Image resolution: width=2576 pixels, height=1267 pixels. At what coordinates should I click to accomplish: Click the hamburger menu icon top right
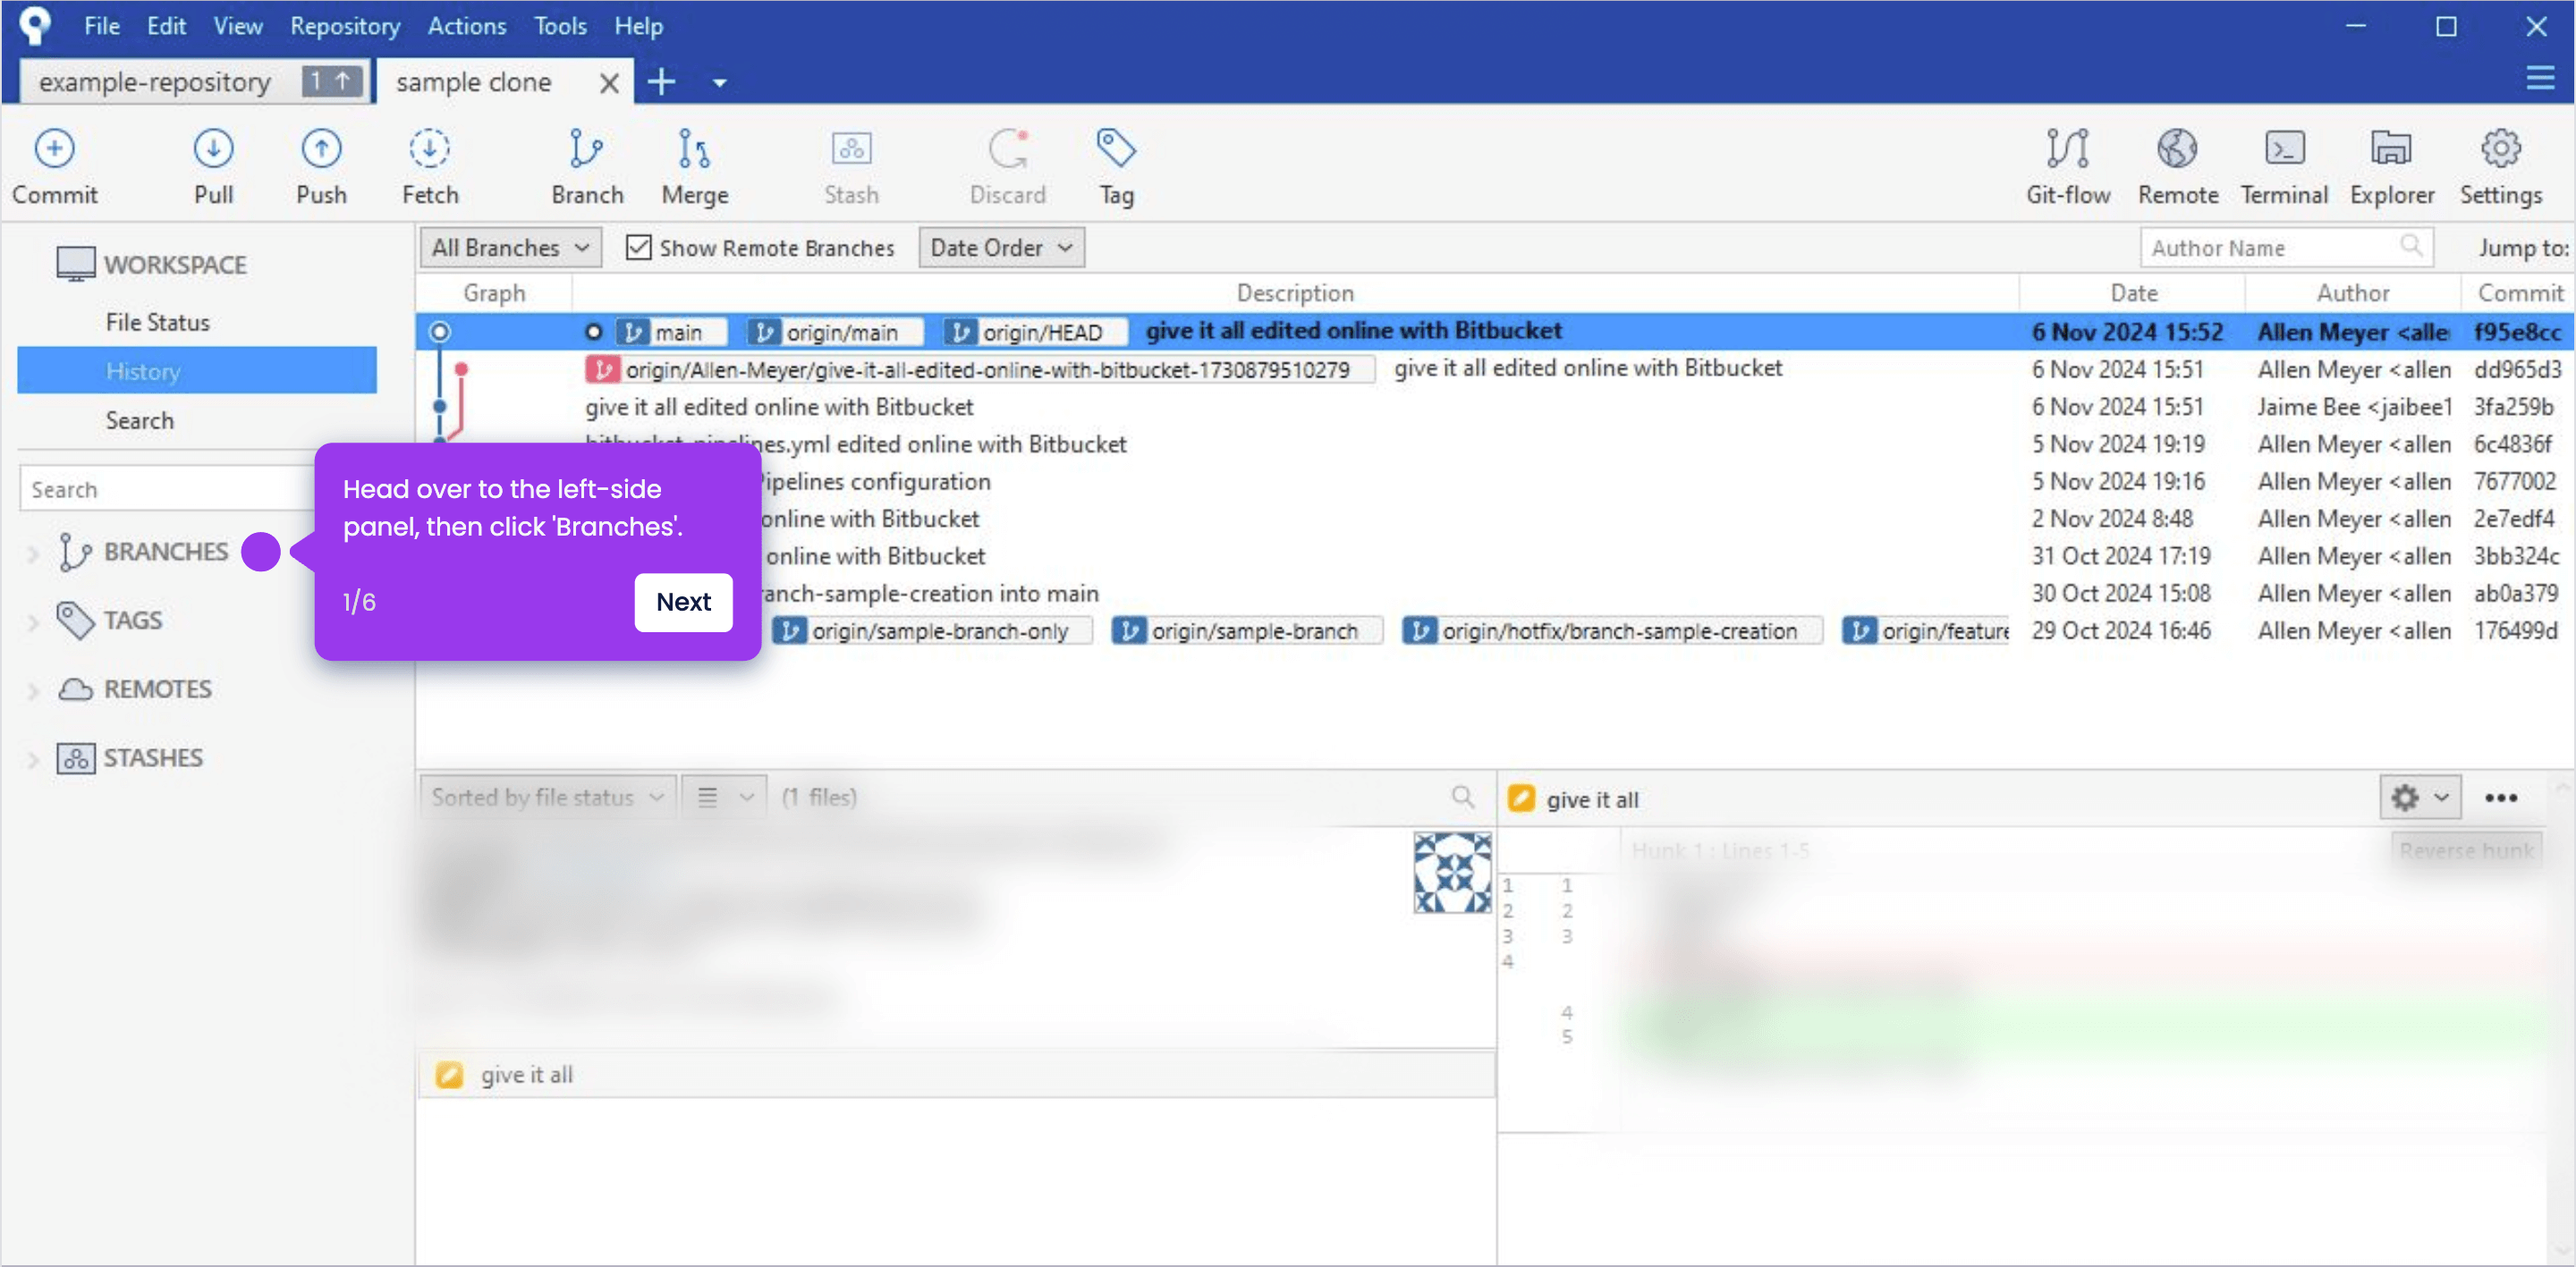pyautogui.click(x=2540, y=78)
